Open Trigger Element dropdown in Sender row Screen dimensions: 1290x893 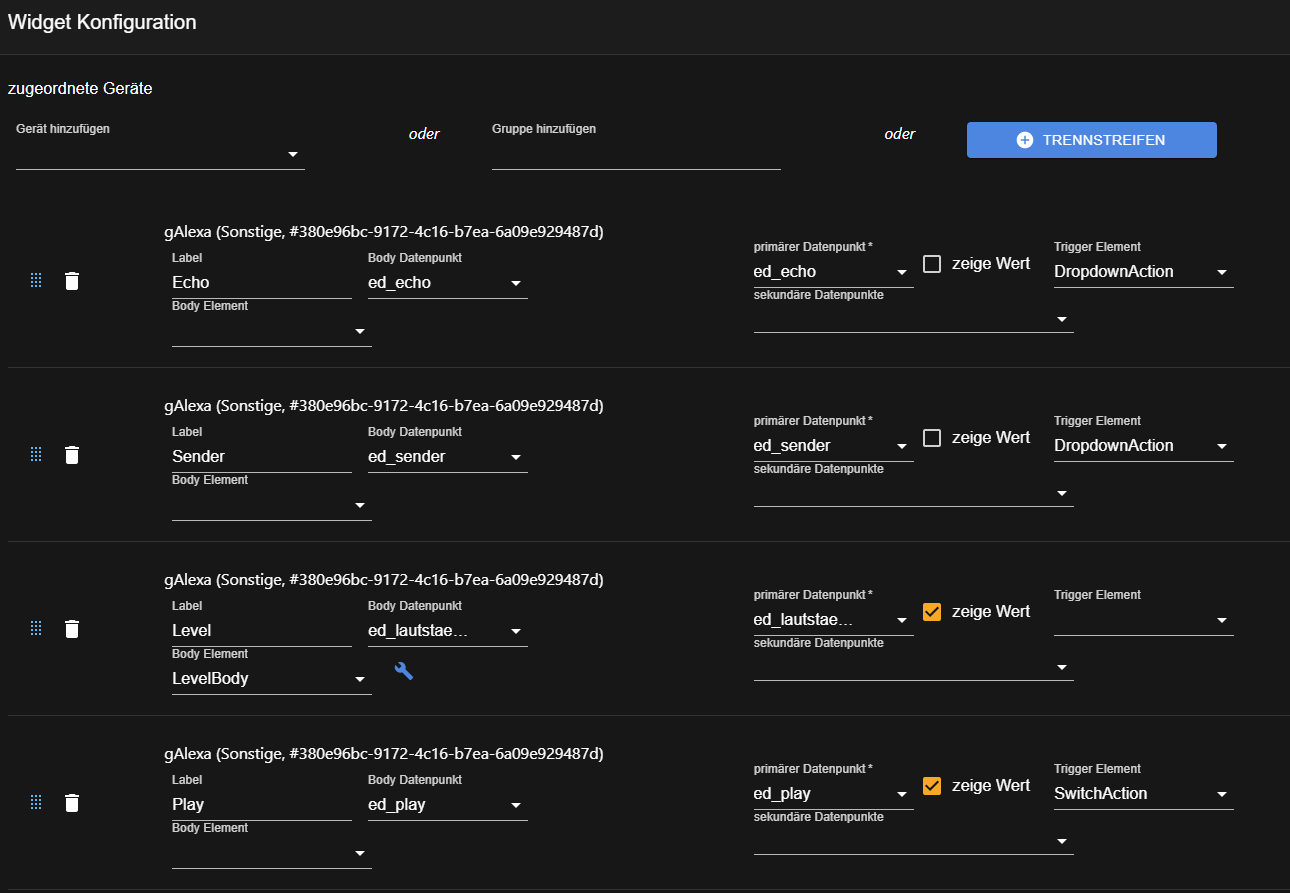[1144, 446]
